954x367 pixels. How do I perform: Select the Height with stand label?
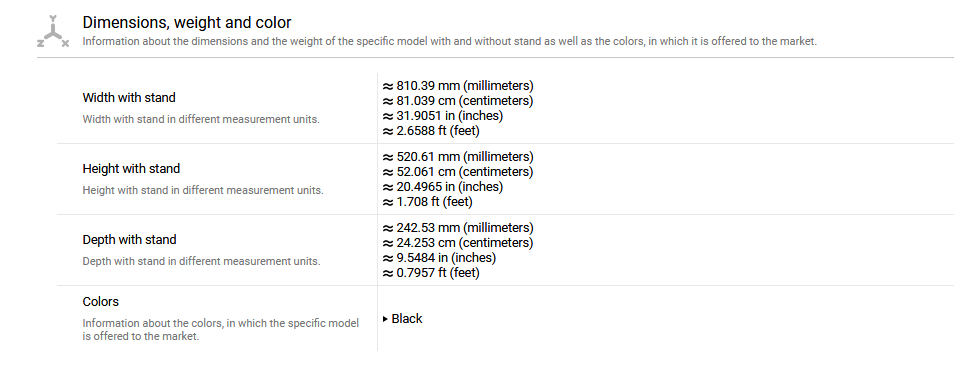(131, 169)
